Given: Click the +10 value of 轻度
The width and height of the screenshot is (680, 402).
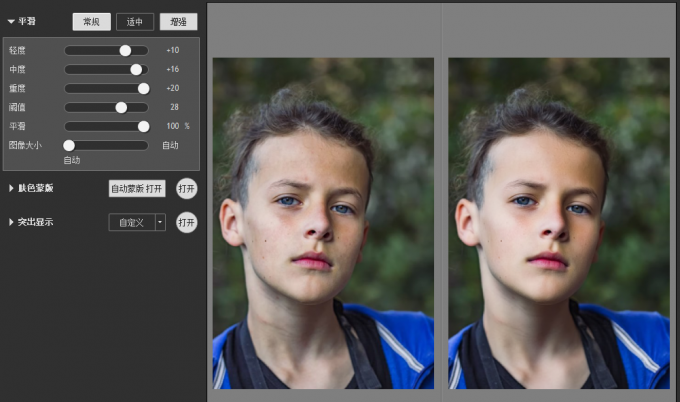Looking at the screenshot, I should click(x=172, y=50).
